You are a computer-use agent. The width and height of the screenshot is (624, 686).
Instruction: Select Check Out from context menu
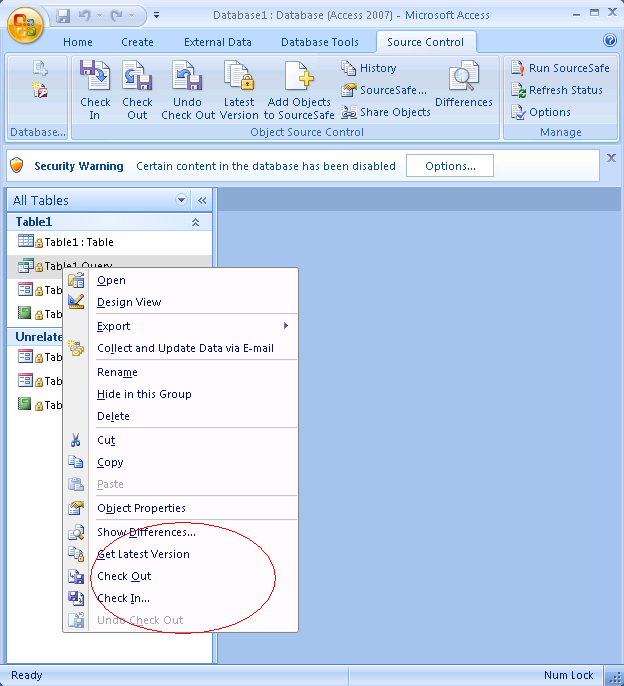[124, 576]
